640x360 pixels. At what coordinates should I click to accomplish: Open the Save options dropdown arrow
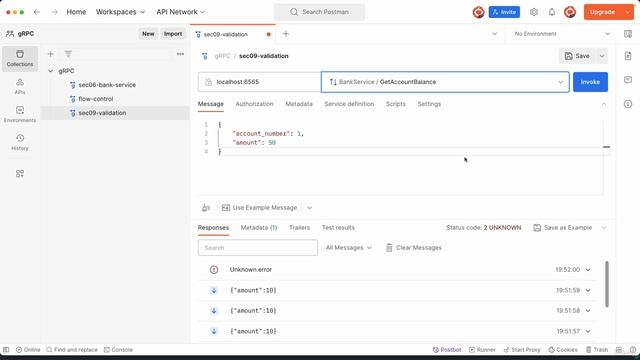click(x=602, y=56)
